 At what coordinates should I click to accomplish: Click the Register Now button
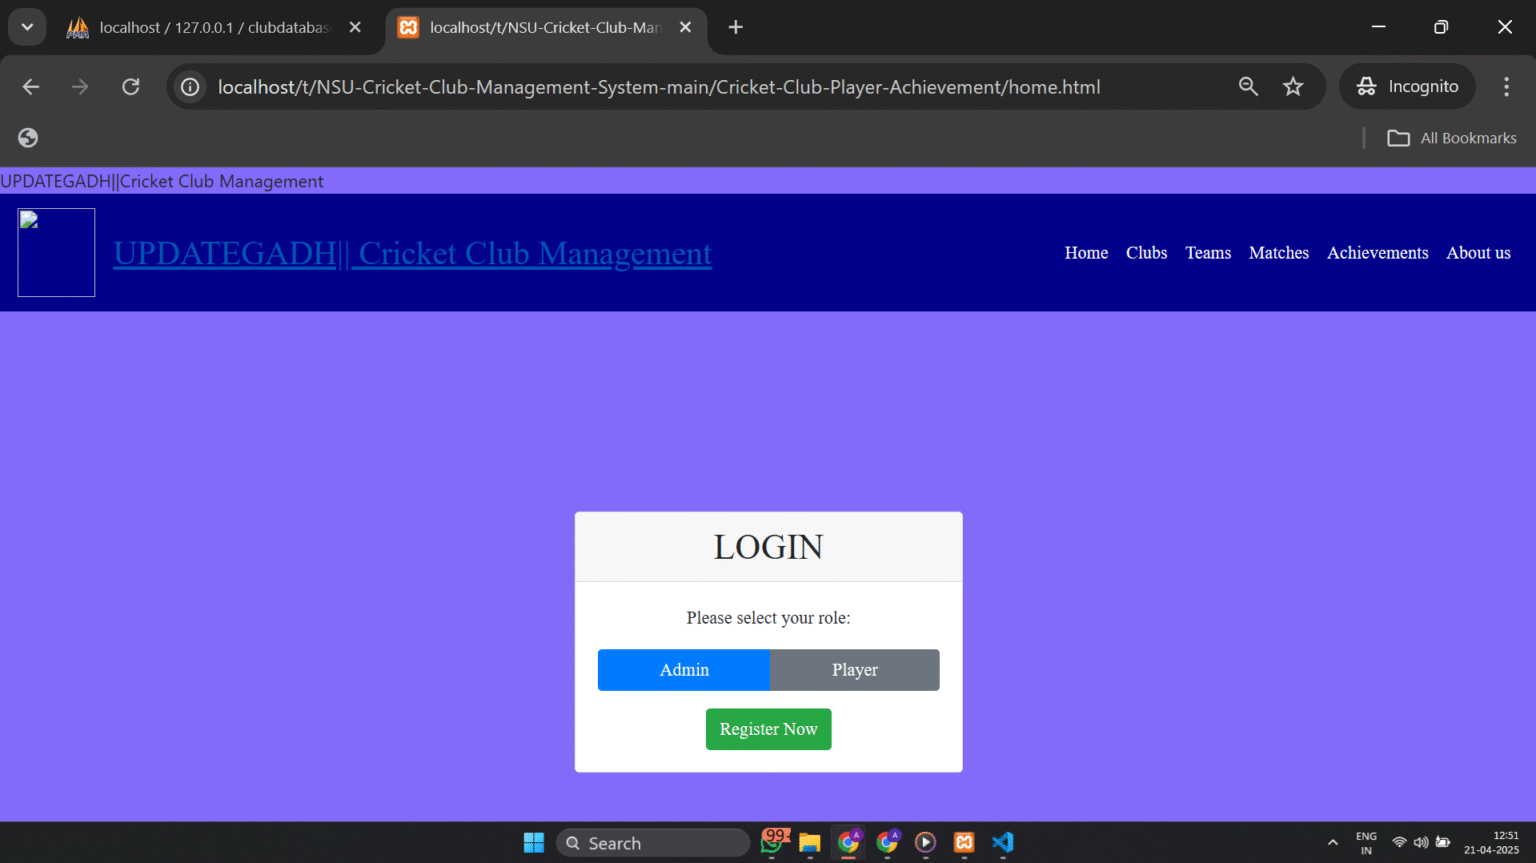[x=768, y=729]
